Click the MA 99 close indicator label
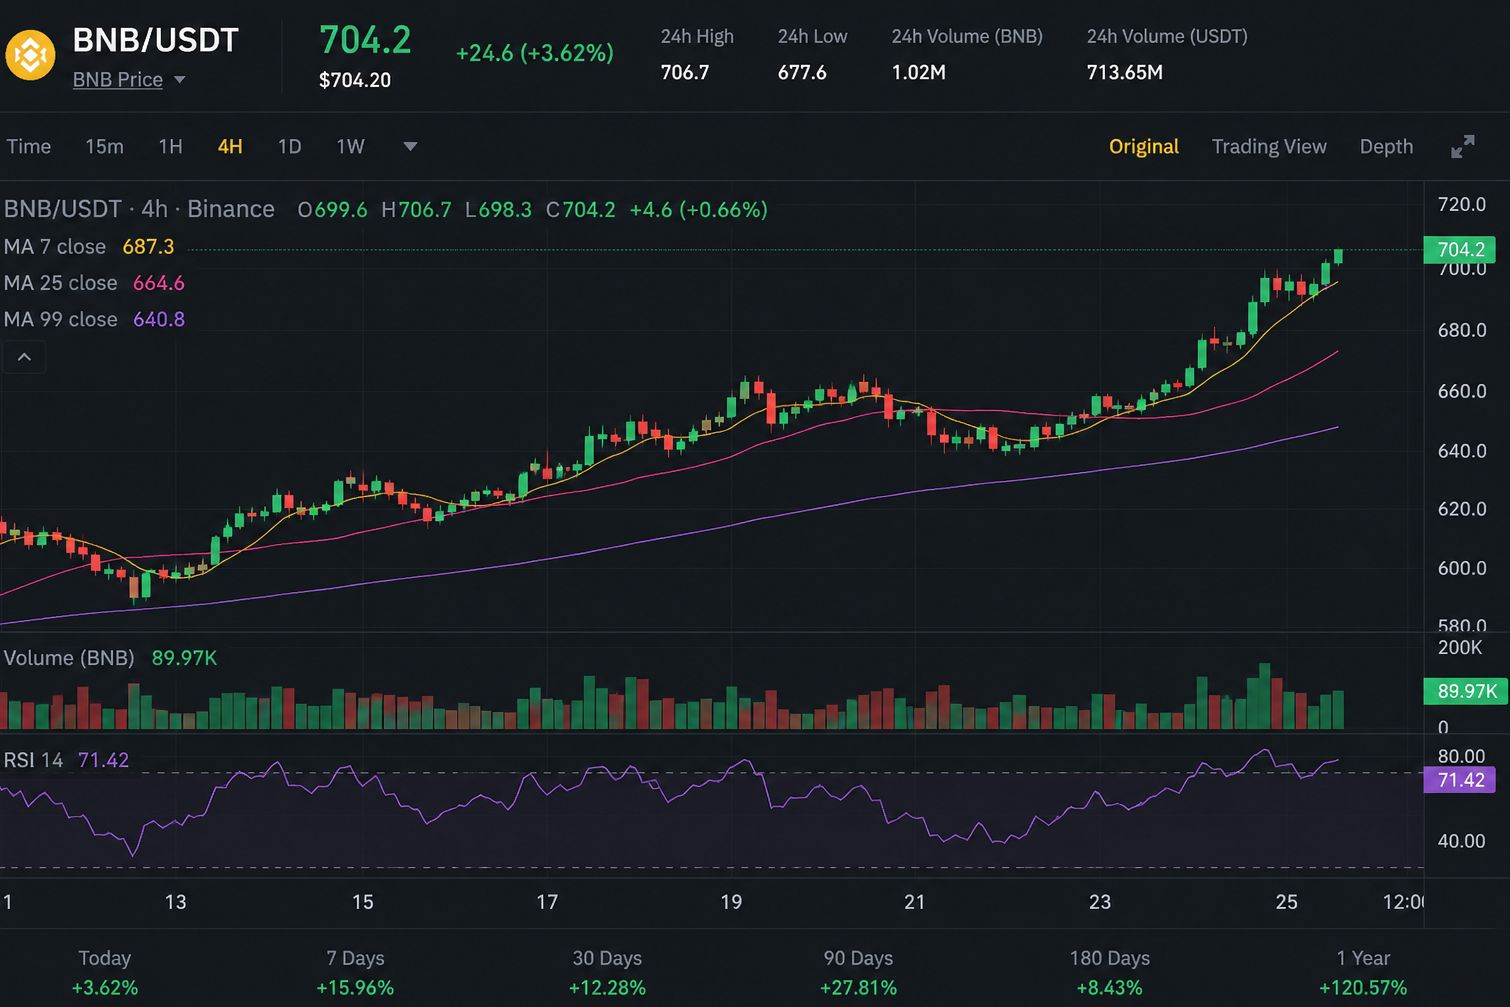The image size is (1510, 1007). pos(60,319)
